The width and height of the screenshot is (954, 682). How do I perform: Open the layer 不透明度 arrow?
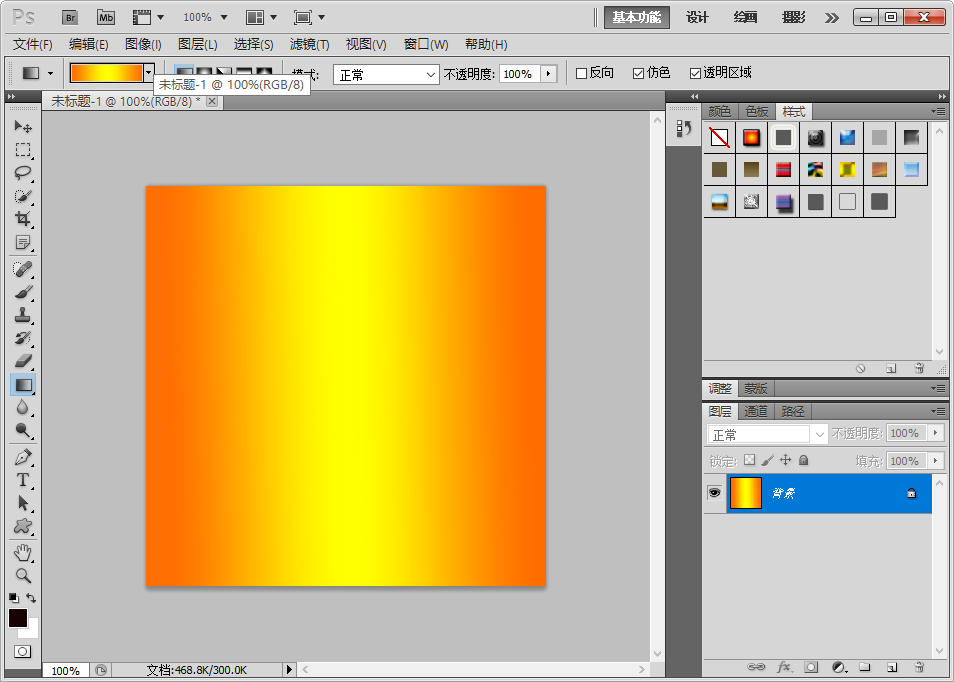(x=936, y=433)
